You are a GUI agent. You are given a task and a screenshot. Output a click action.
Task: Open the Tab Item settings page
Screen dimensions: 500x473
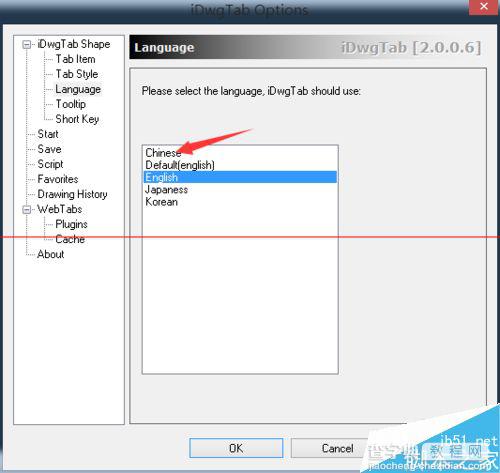(75, 59)
